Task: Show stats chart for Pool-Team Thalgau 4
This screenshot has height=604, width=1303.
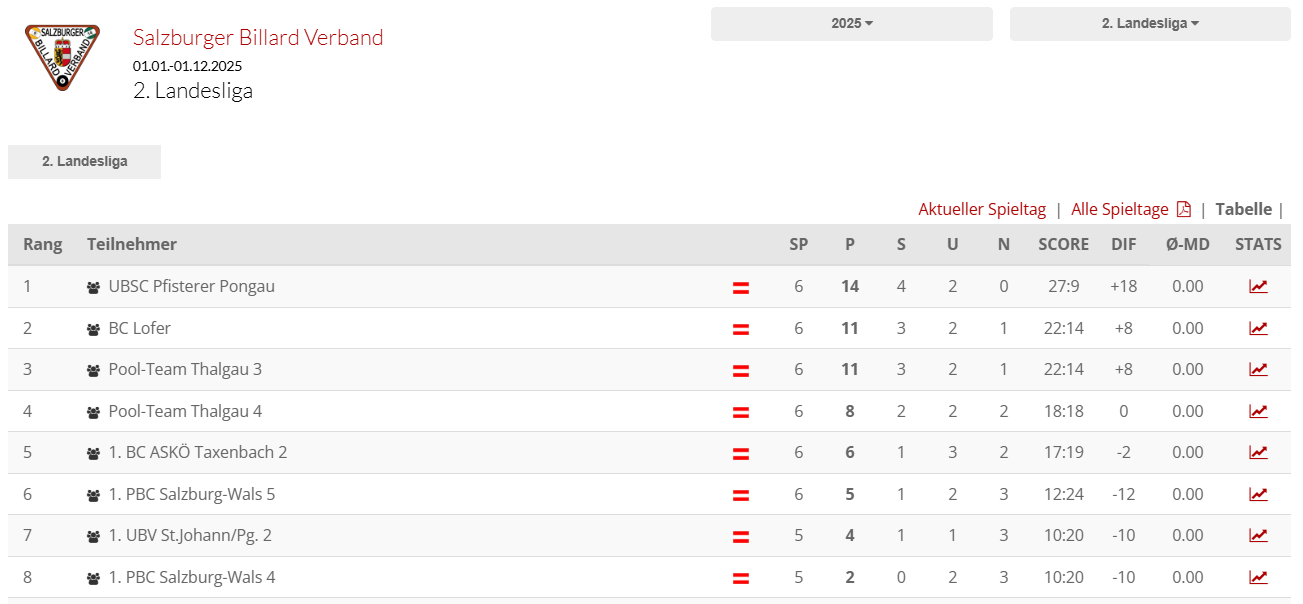Action: point(1258,411)
